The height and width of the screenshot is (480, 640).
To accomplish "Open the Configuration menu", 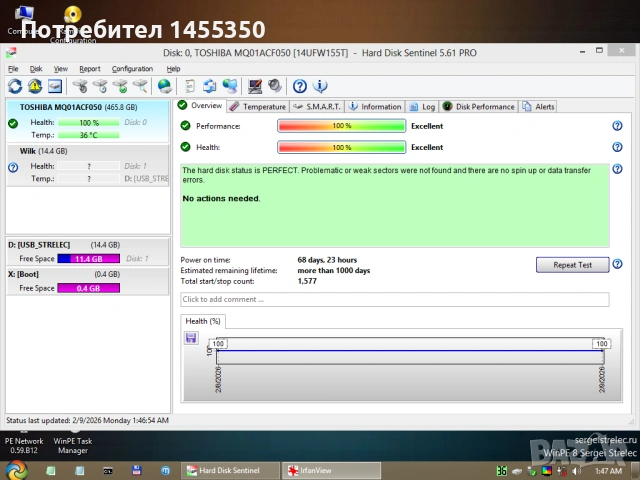I will [x=132, y=69].
